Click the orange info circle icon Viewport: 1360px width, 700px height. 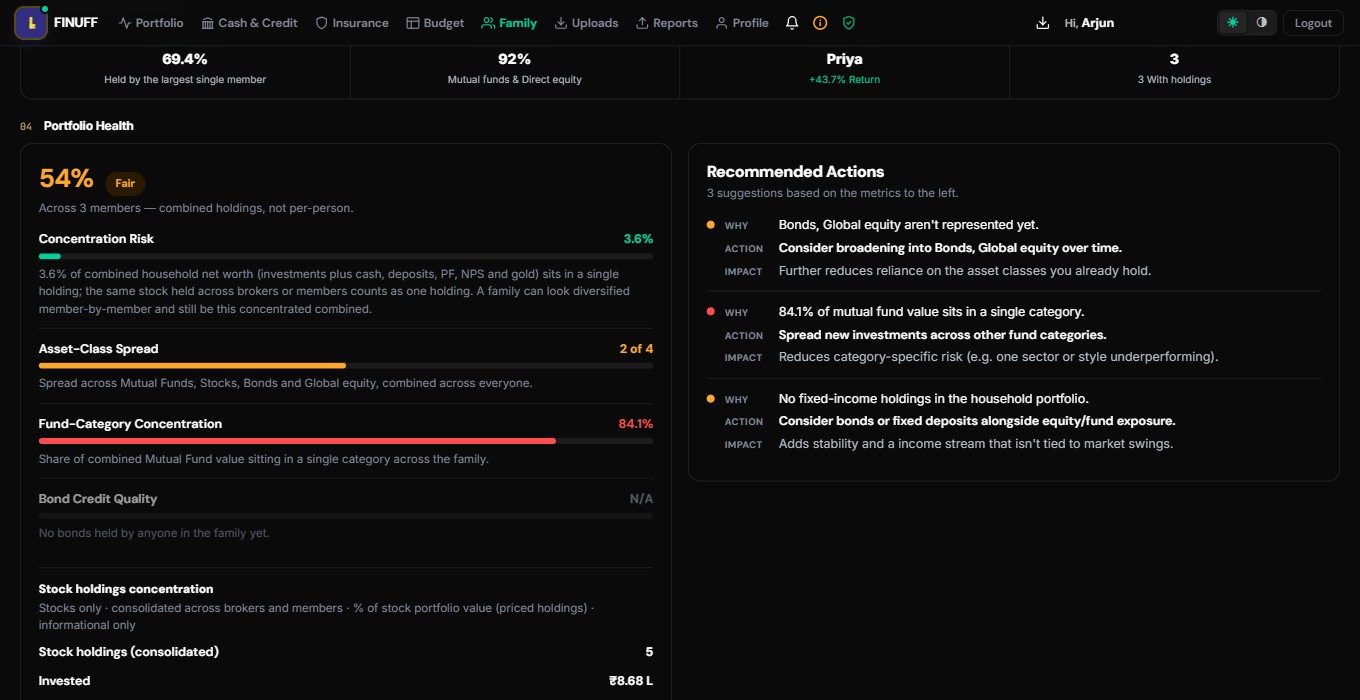820,23
